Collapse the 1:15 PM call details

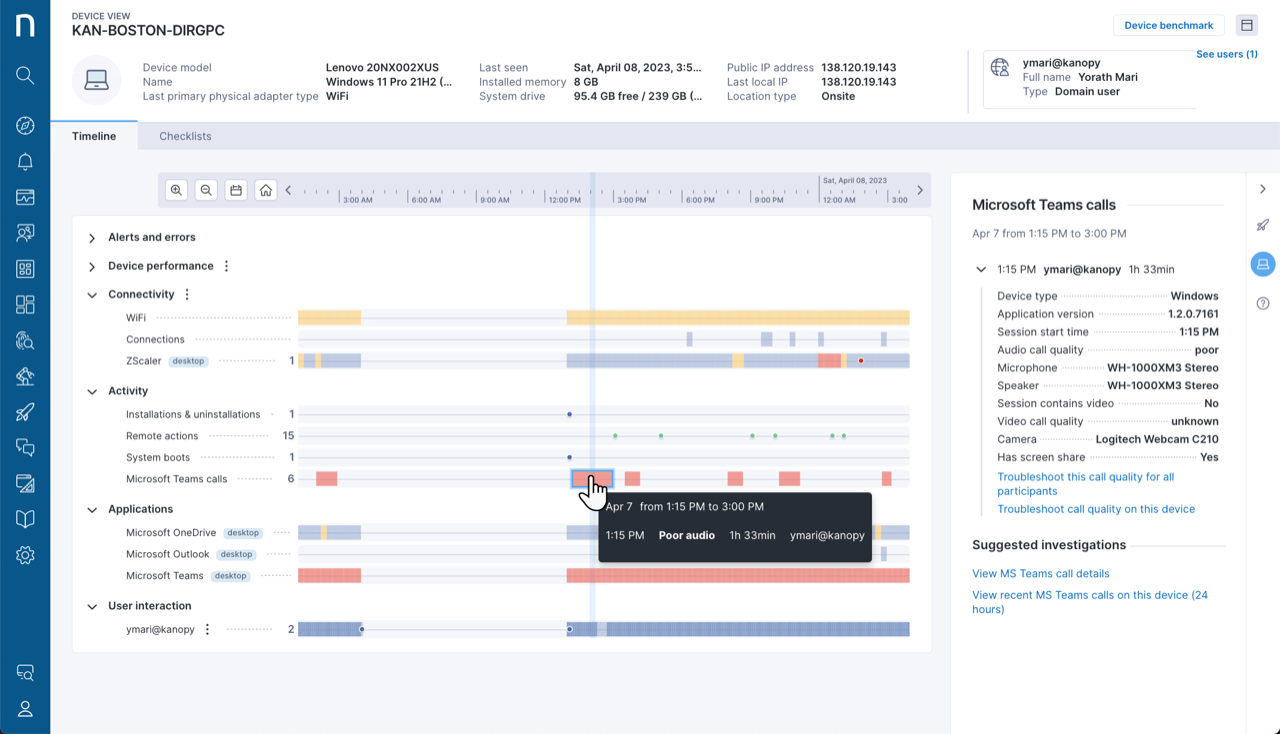pos(982,270)
